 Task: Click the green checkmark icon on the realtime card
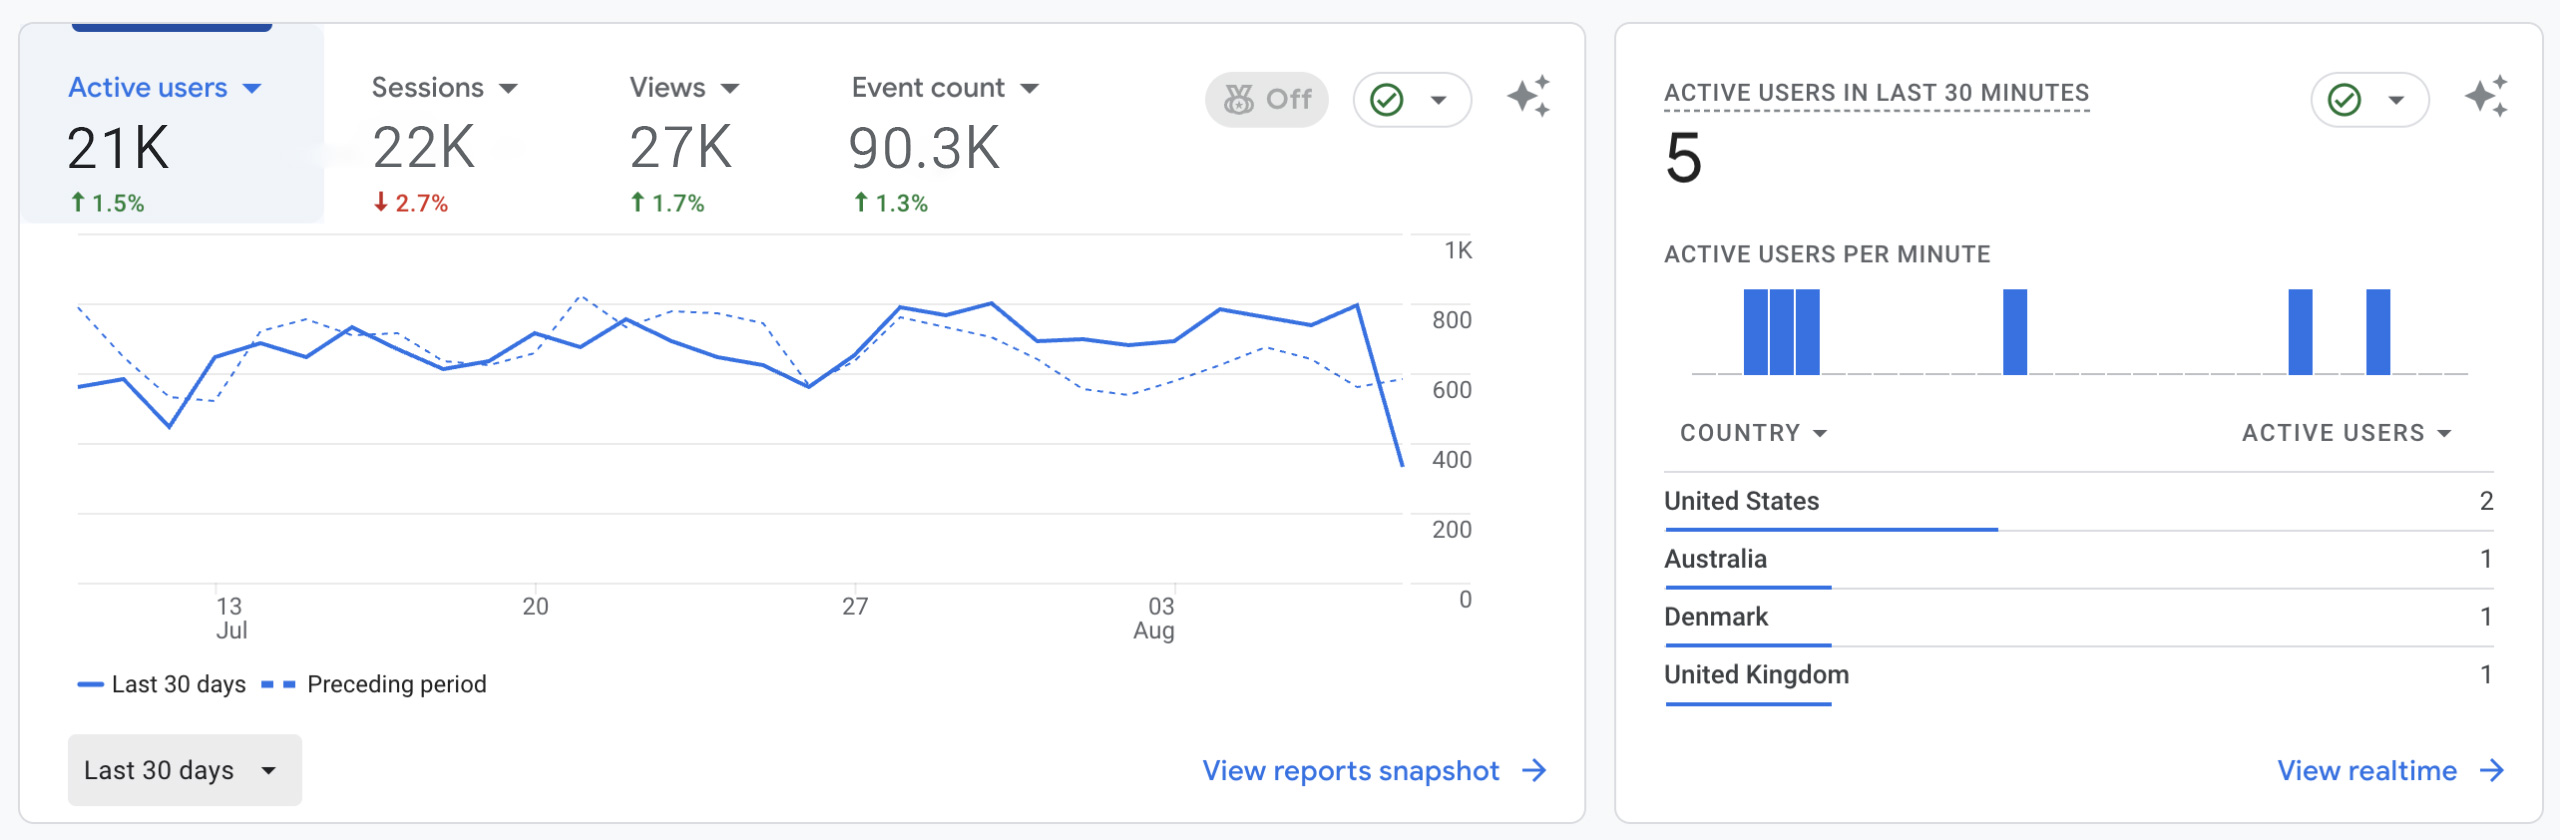point(2344,100)
